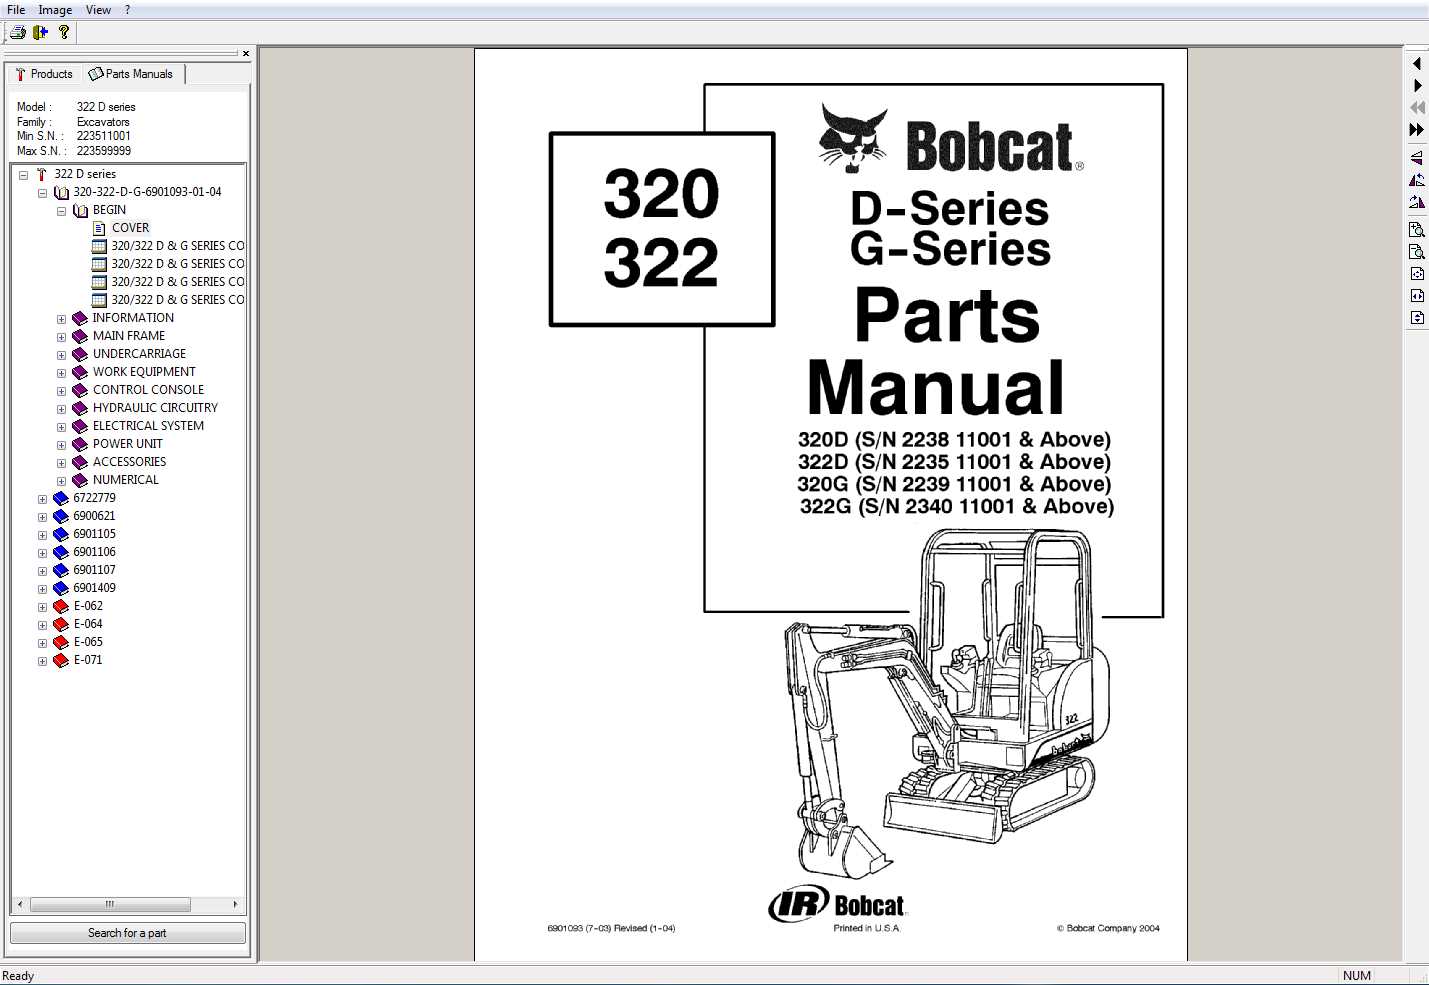Select the 6901409 manual entry
This screenshot has width=1429, height=985.
click(94, 588)
